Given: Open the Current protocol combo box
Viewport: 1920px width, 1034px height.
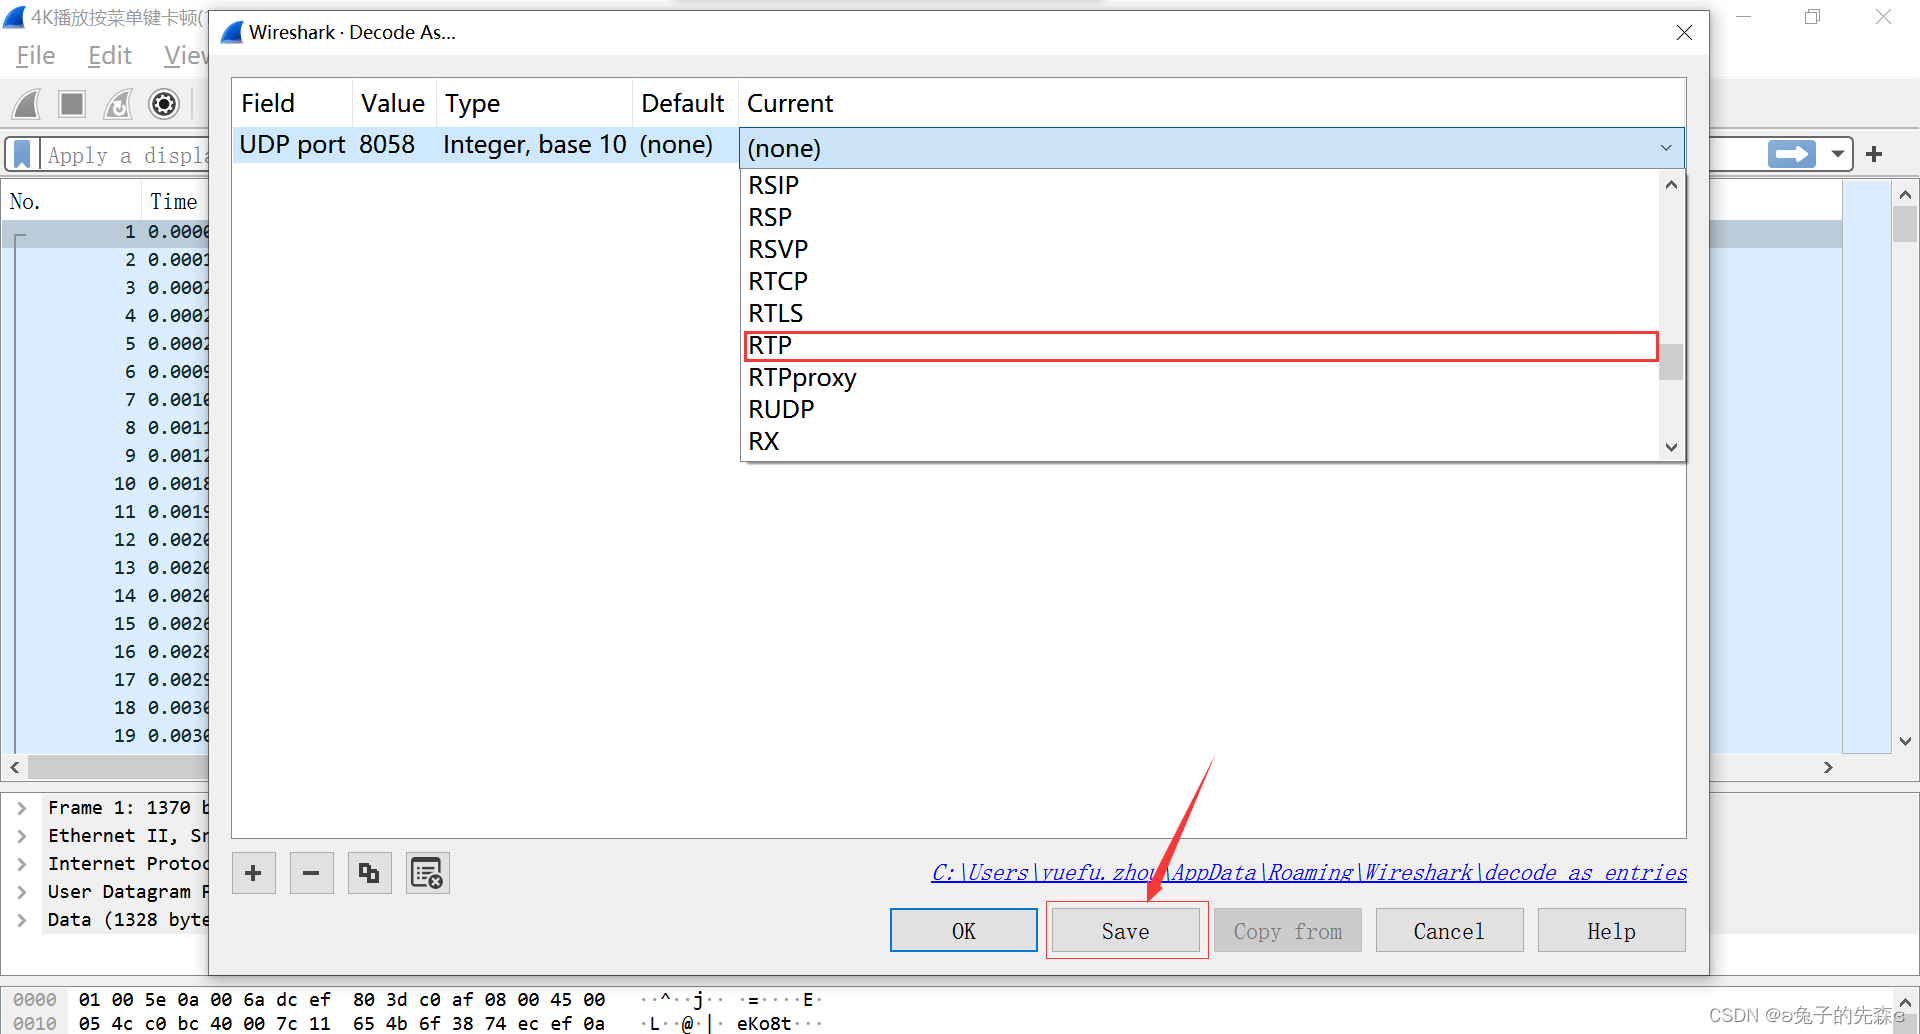Looking at the screenshot, I should pos(1212,148).
